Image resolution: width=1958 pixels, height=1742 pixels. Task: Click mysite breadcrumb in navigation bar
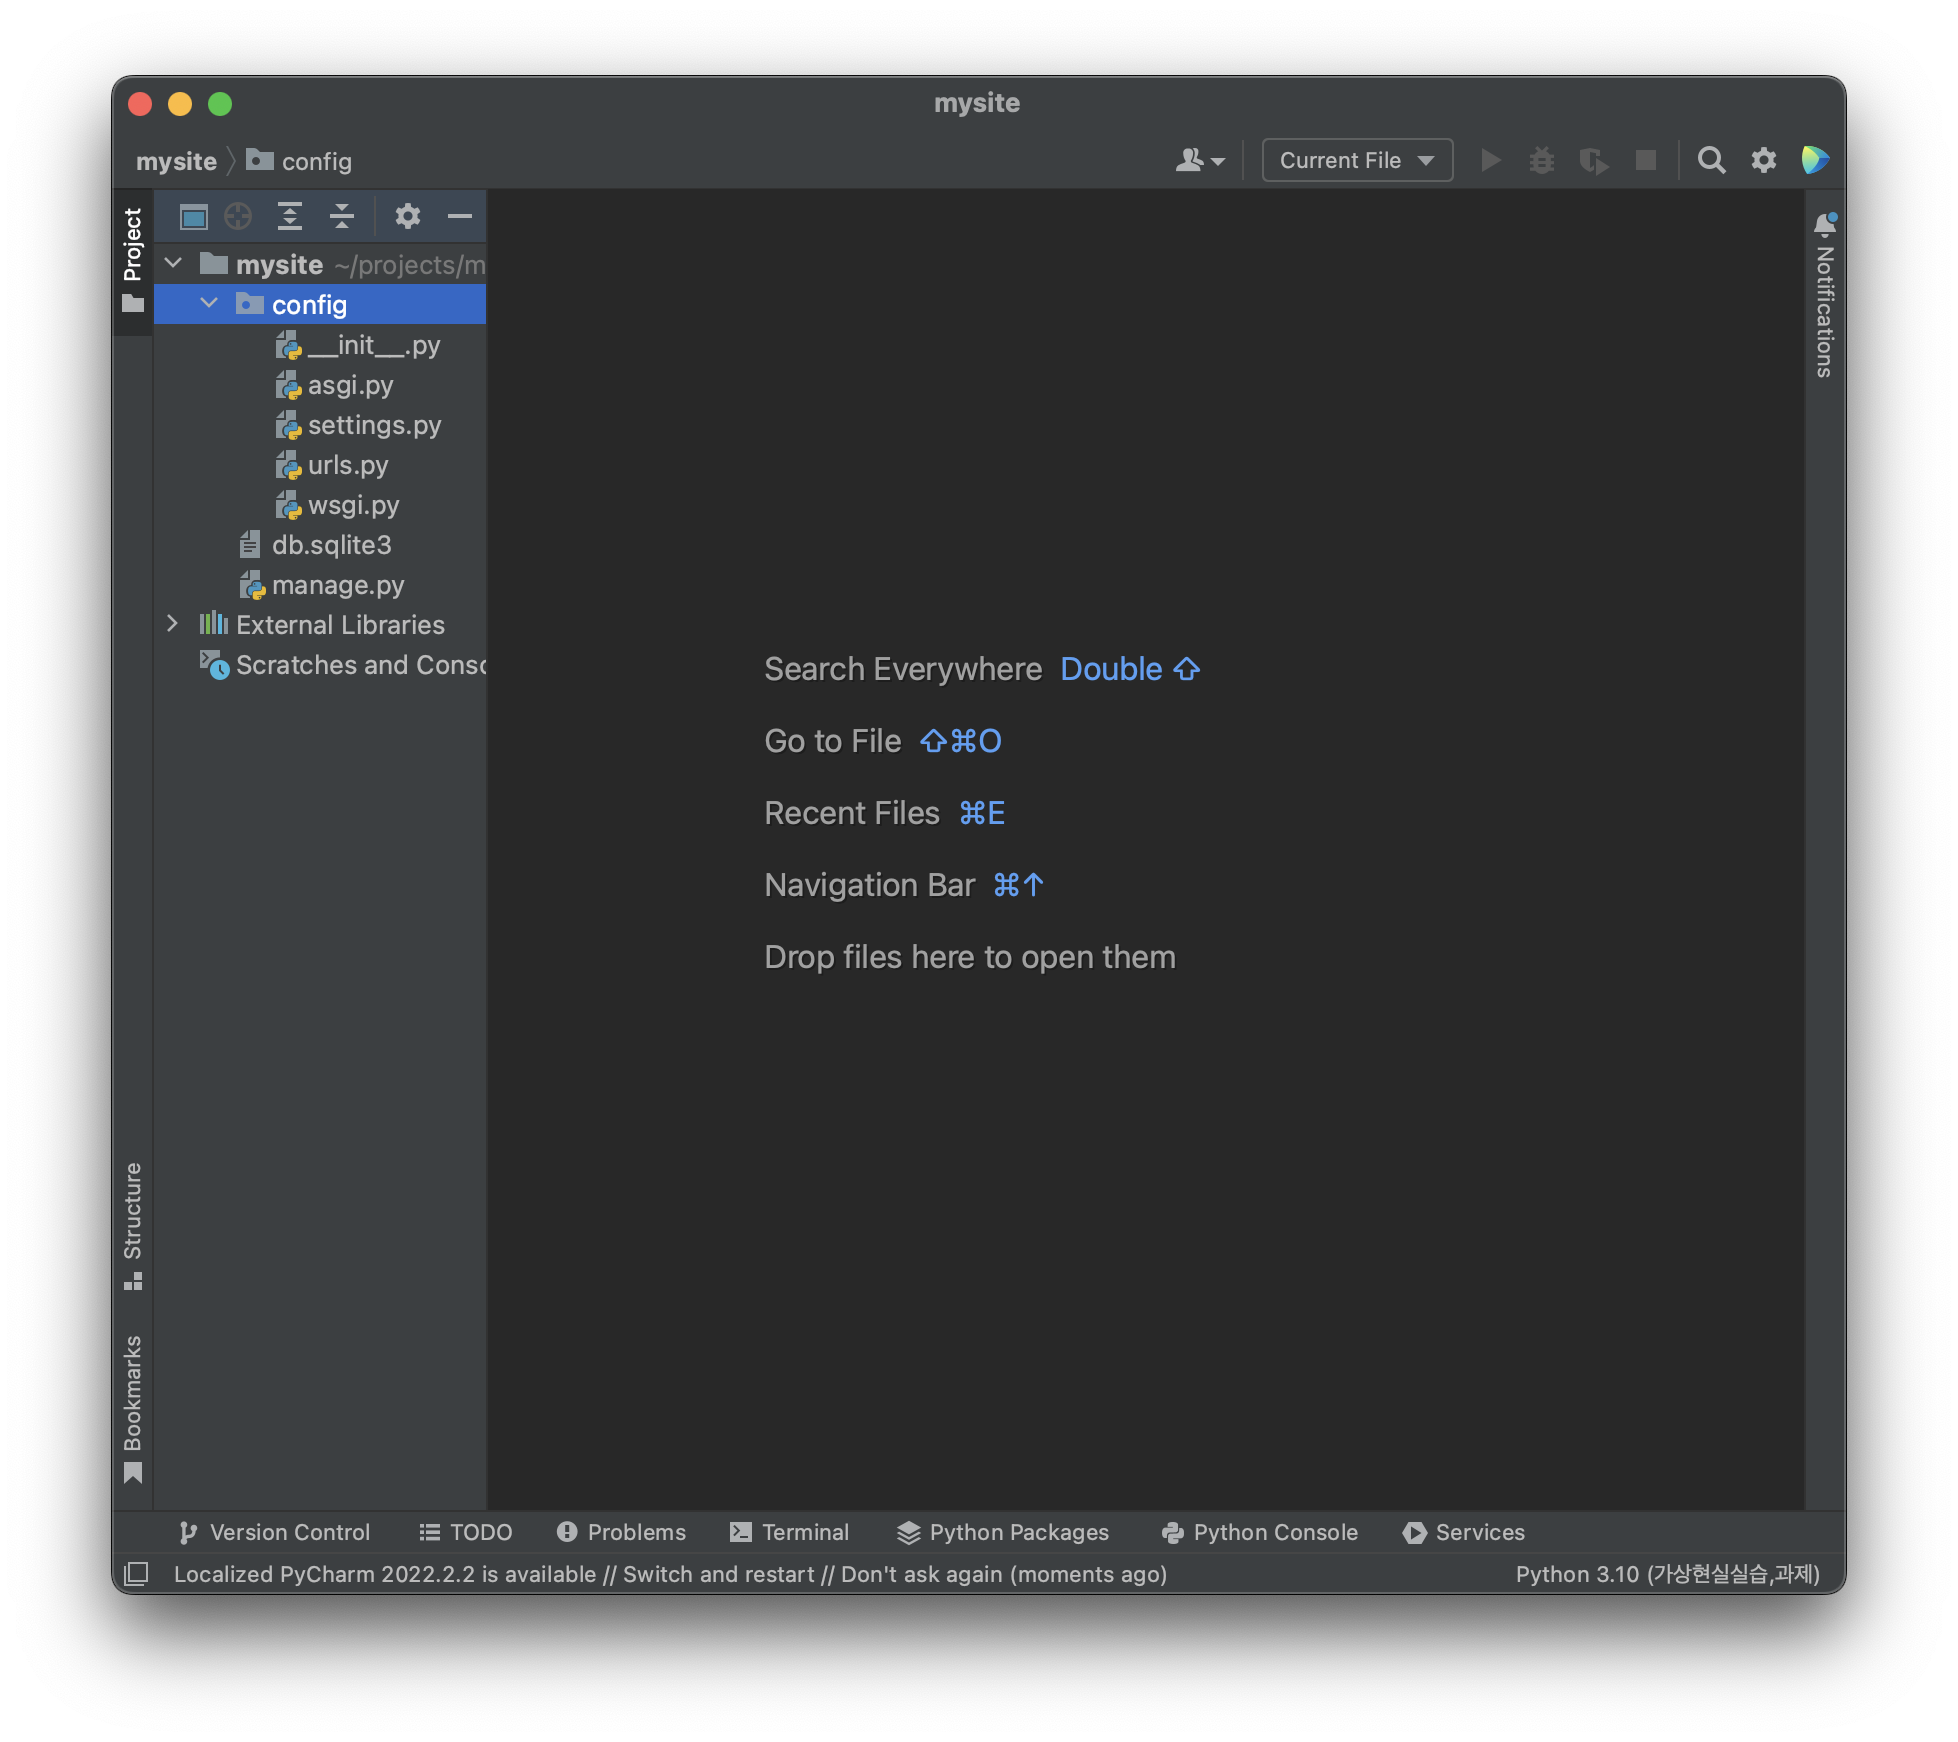pyautogui.click(x=176, y=161)
